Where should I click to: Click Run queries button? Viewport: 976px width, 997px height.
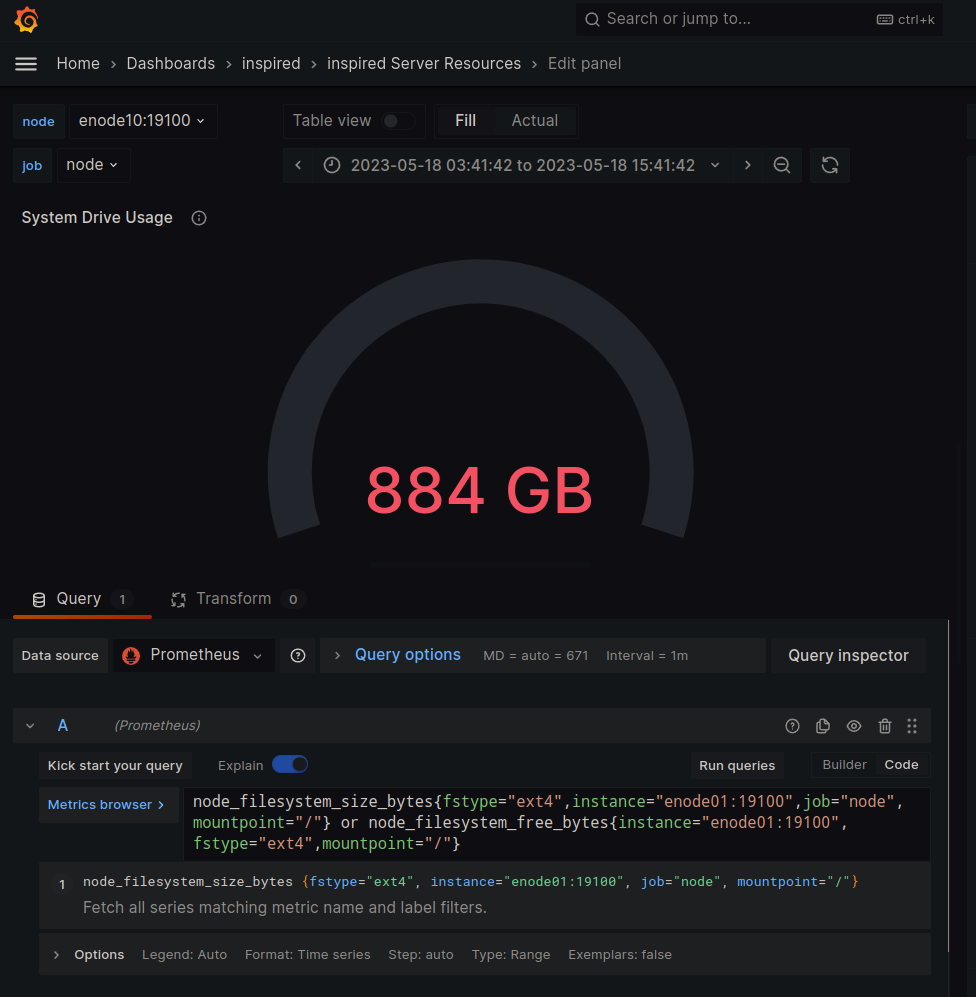coord(737,766)
